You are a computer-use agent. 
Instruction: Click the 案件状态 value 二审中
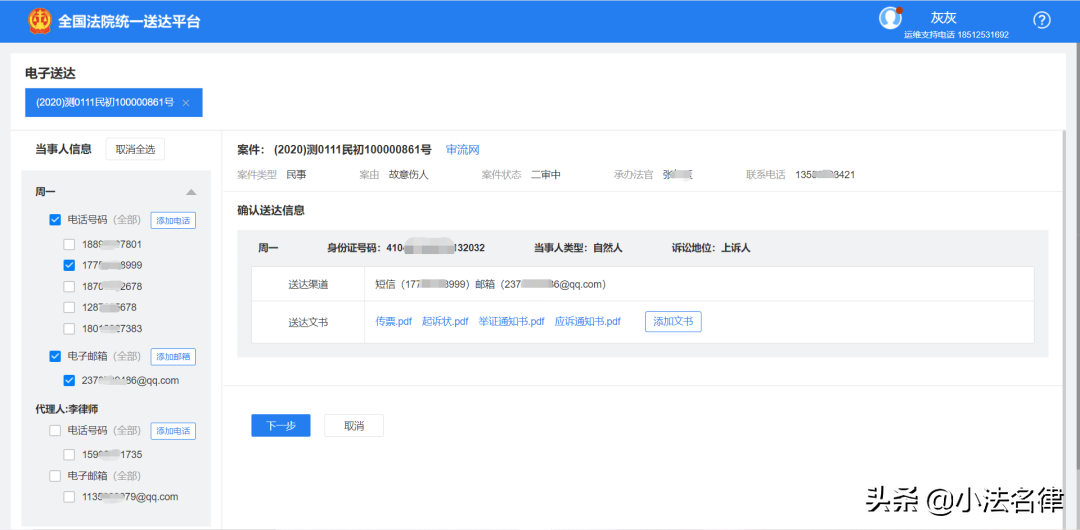[546, 175]
